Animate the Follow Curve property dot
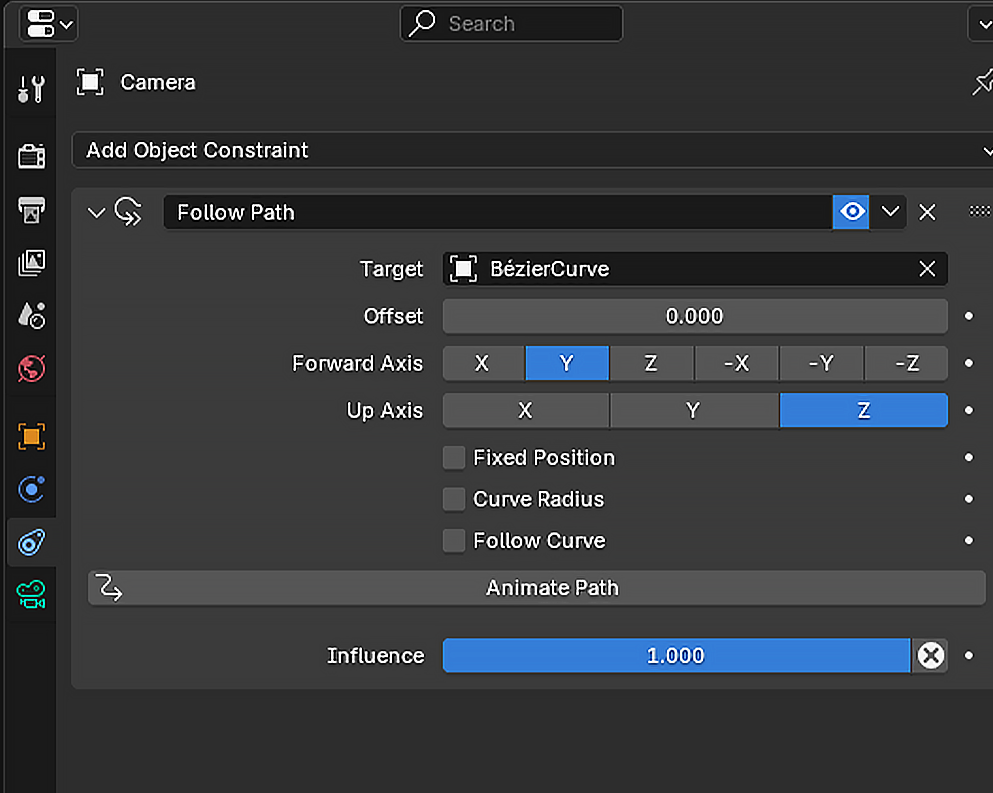The image size is (993, 793). (968, 540)
